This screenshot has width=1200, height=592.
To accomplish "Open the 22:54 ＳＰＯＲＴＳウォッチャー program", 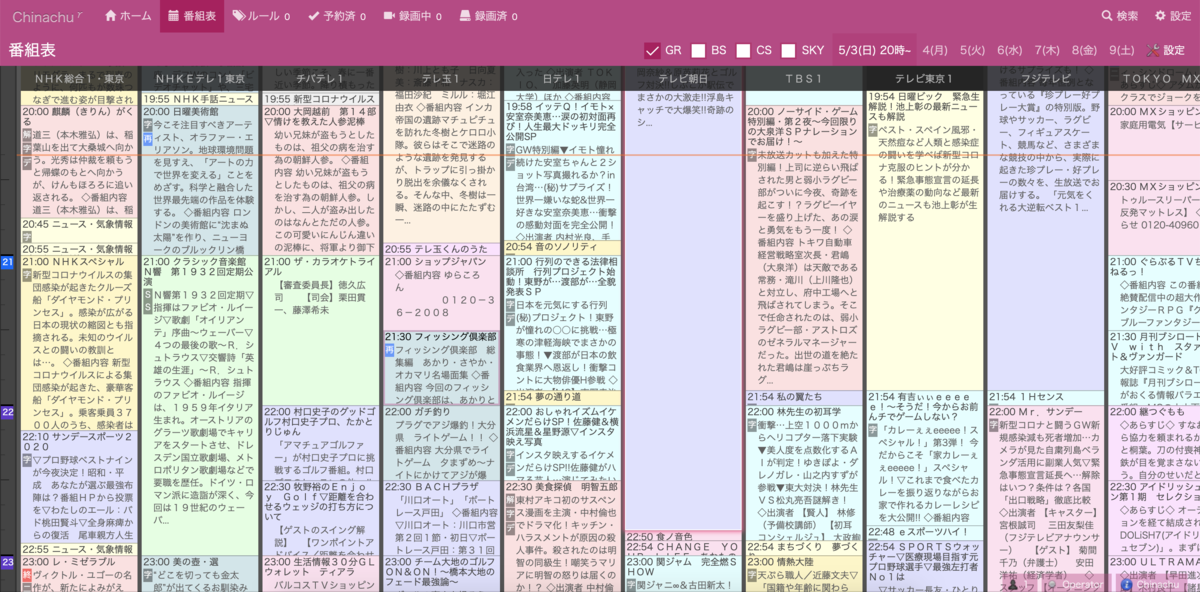I will 925,566.
